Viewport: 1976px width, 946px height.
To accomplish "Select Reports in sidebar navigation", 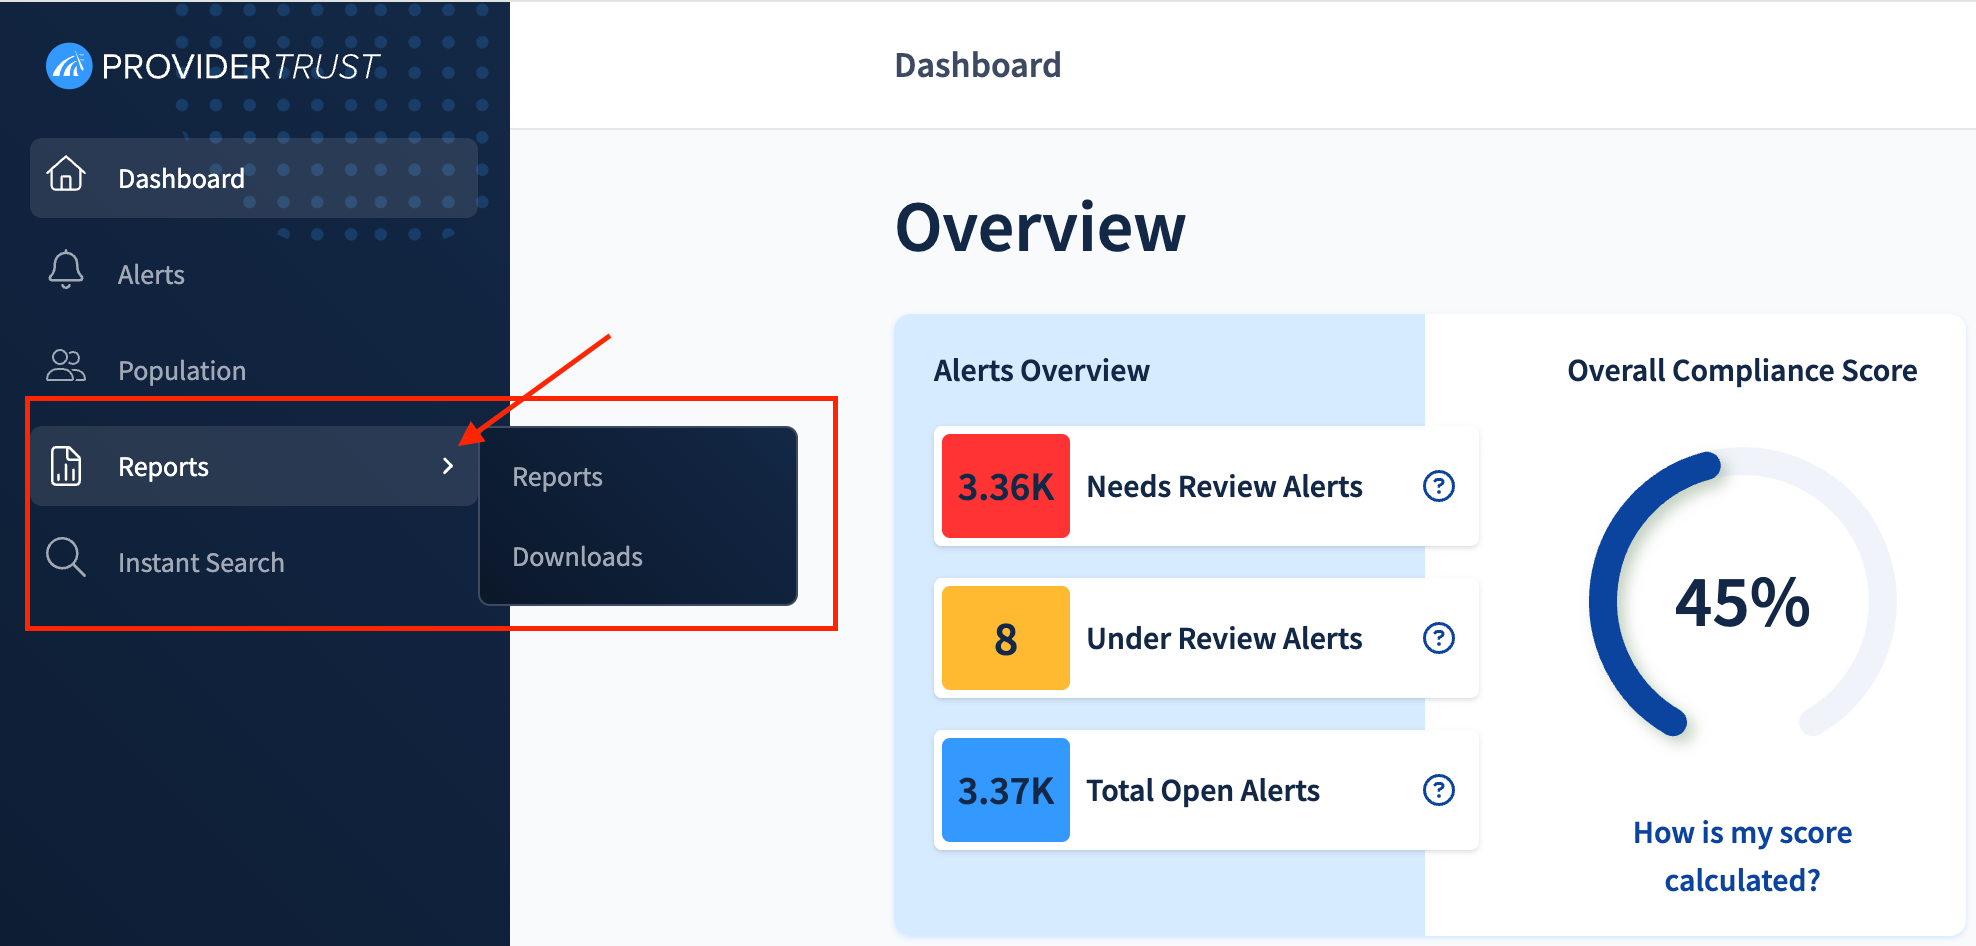I will click(254, 466).
